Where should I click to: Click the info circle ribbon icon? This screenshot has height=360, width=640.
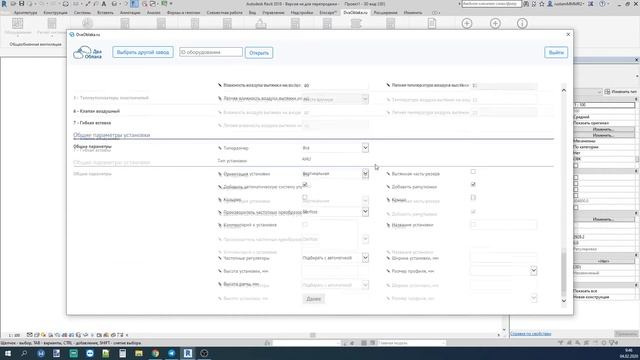pos(522,23)
